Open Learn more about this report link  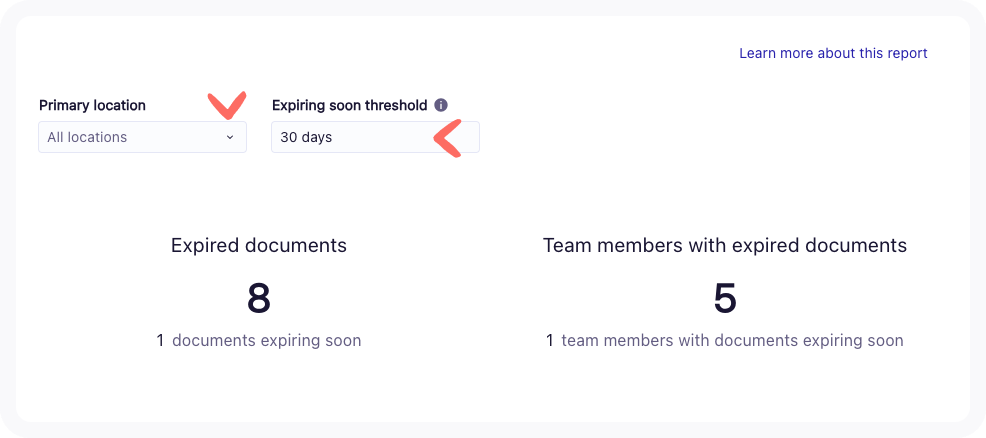tap(833, 53)
